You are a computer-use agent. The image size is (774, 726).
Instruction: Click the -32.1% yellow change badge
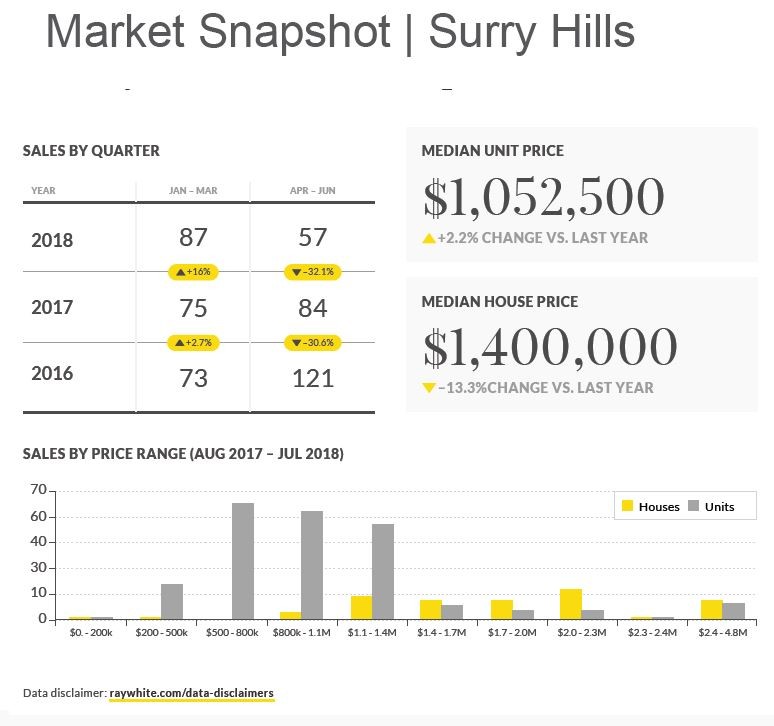click(312, 271)
